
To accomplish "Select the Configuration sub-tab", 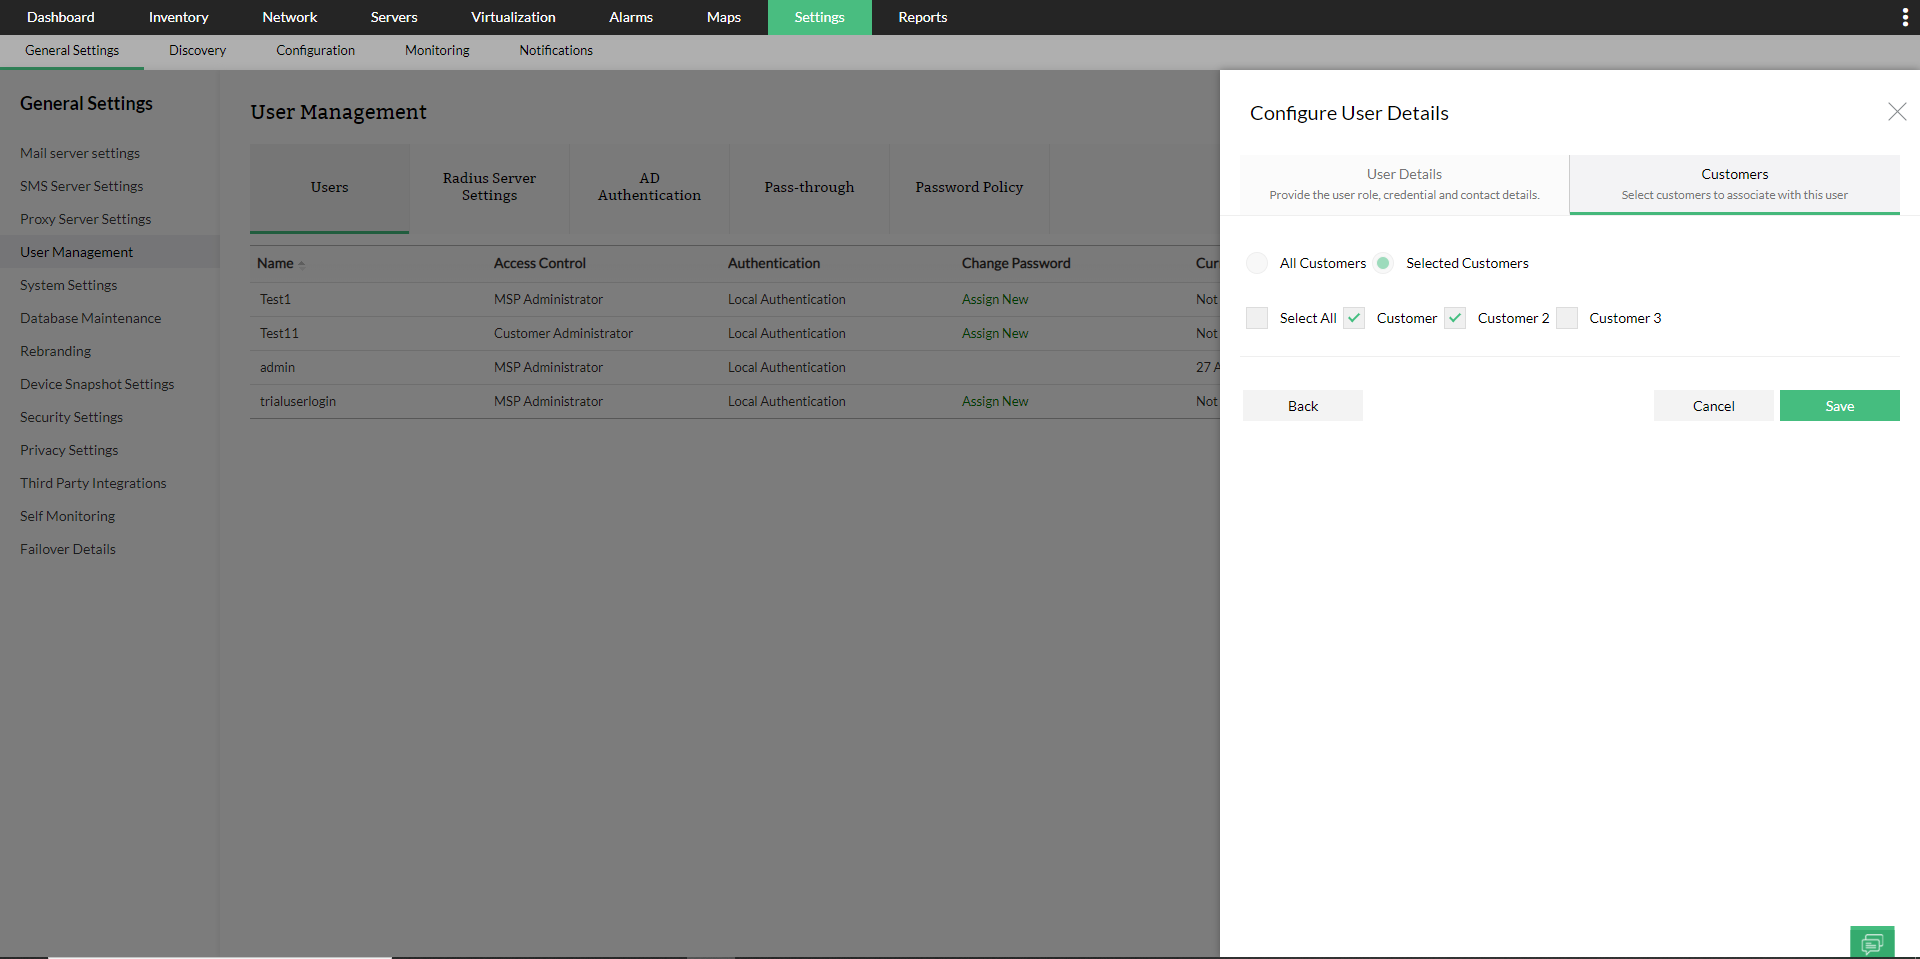I will click(315, 50).
